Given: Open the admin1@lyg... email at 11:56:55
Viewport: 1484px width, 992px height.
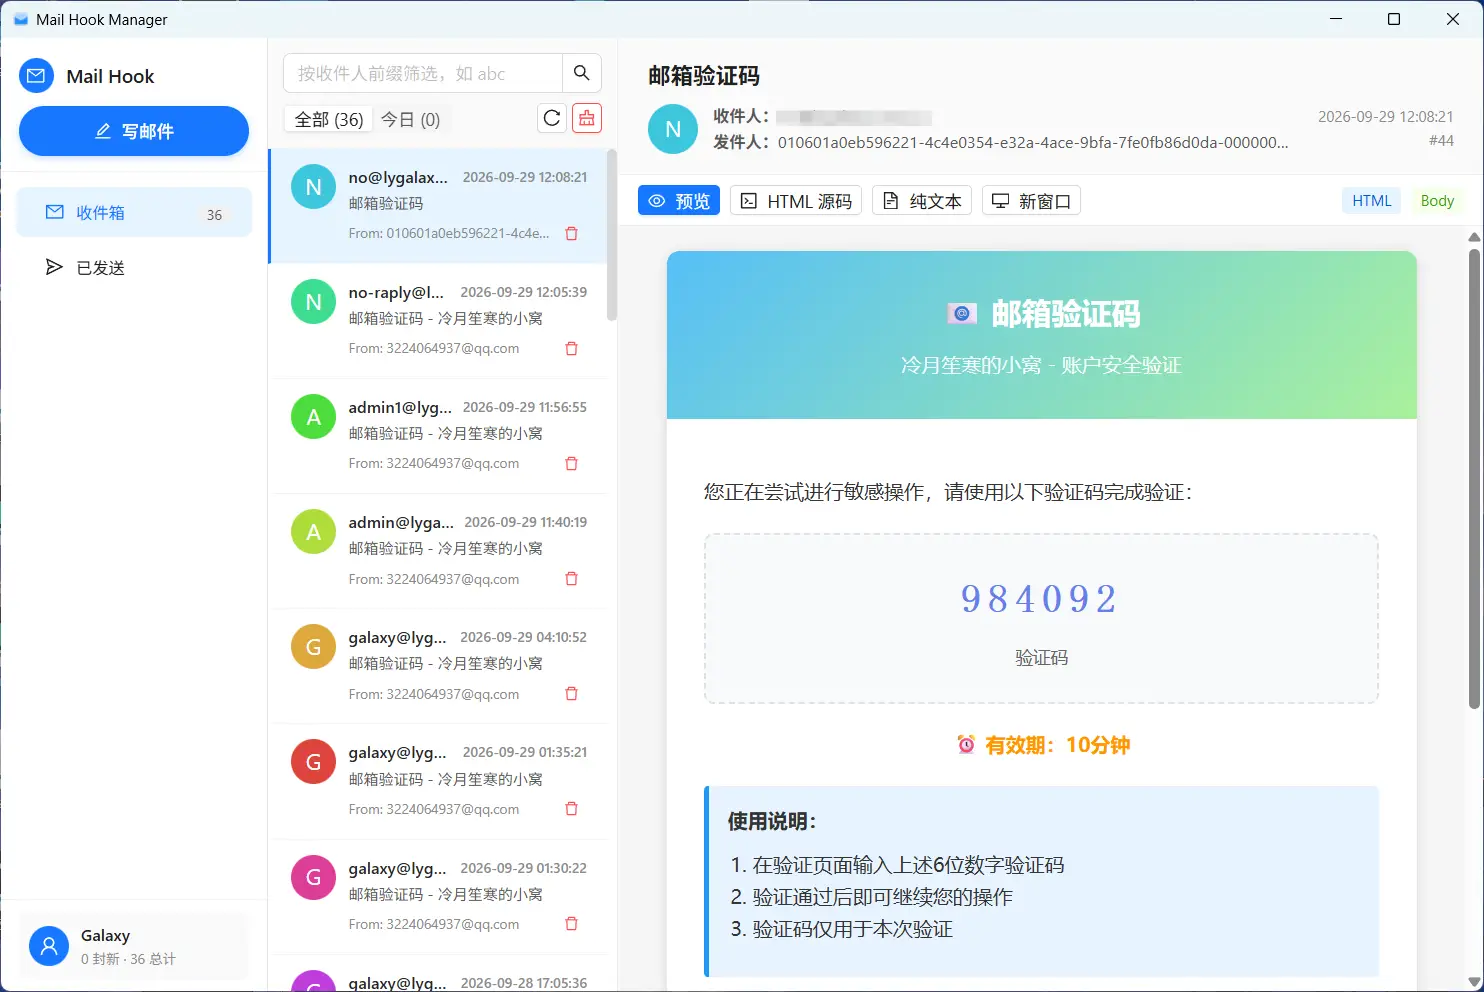Looking at the screenshot, I should (438, 436).
